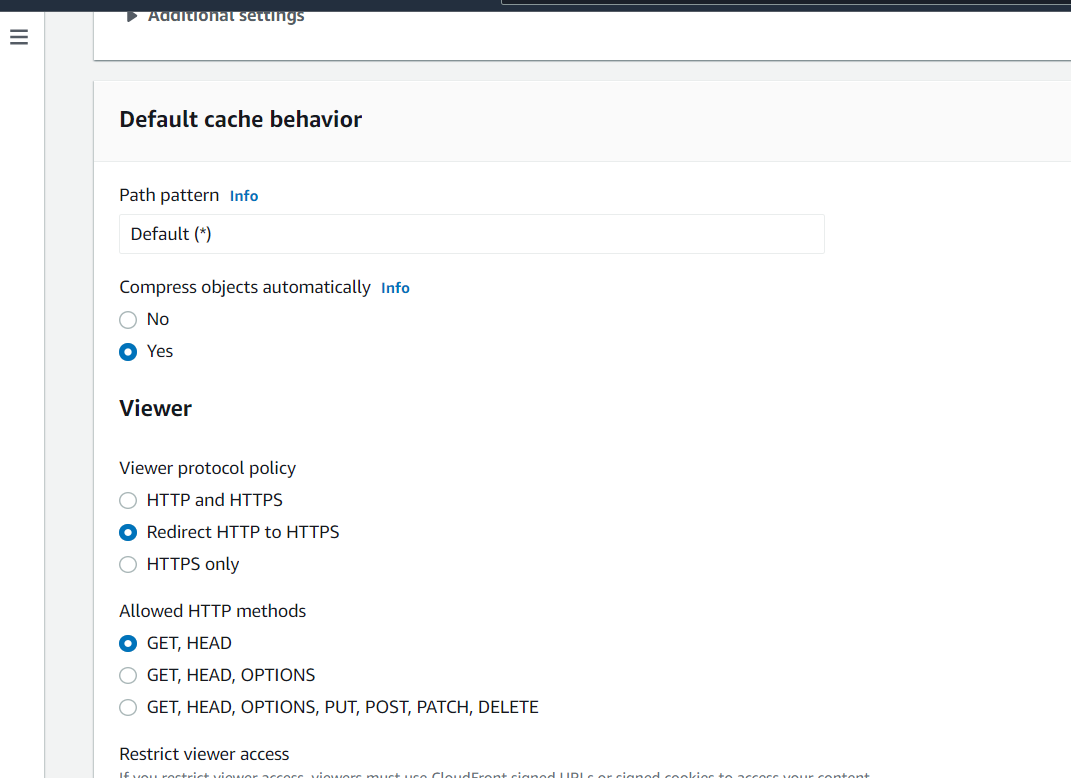Open Info link for Compress objects automatically
The height and width of the screenshot is (778, 1071).
tap(395, 288)
